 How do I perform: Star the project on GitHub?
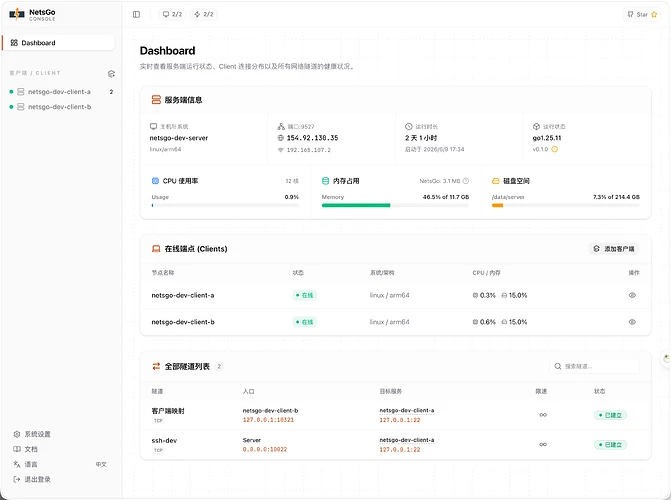(x=642, y=15)
